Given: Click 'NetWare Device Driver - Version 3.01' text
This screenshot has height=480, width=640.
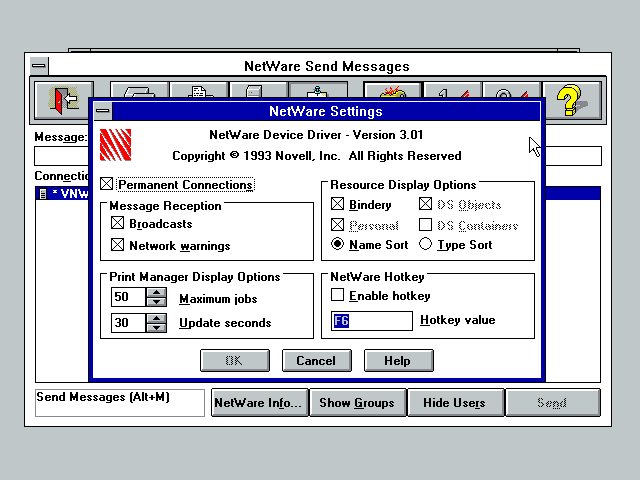Looking at the screenshot, I should 316,135.
